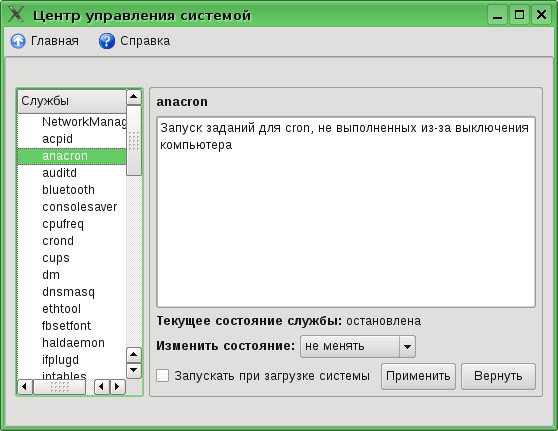
Task: Select dm service
Action: click(x=72, y=275)
